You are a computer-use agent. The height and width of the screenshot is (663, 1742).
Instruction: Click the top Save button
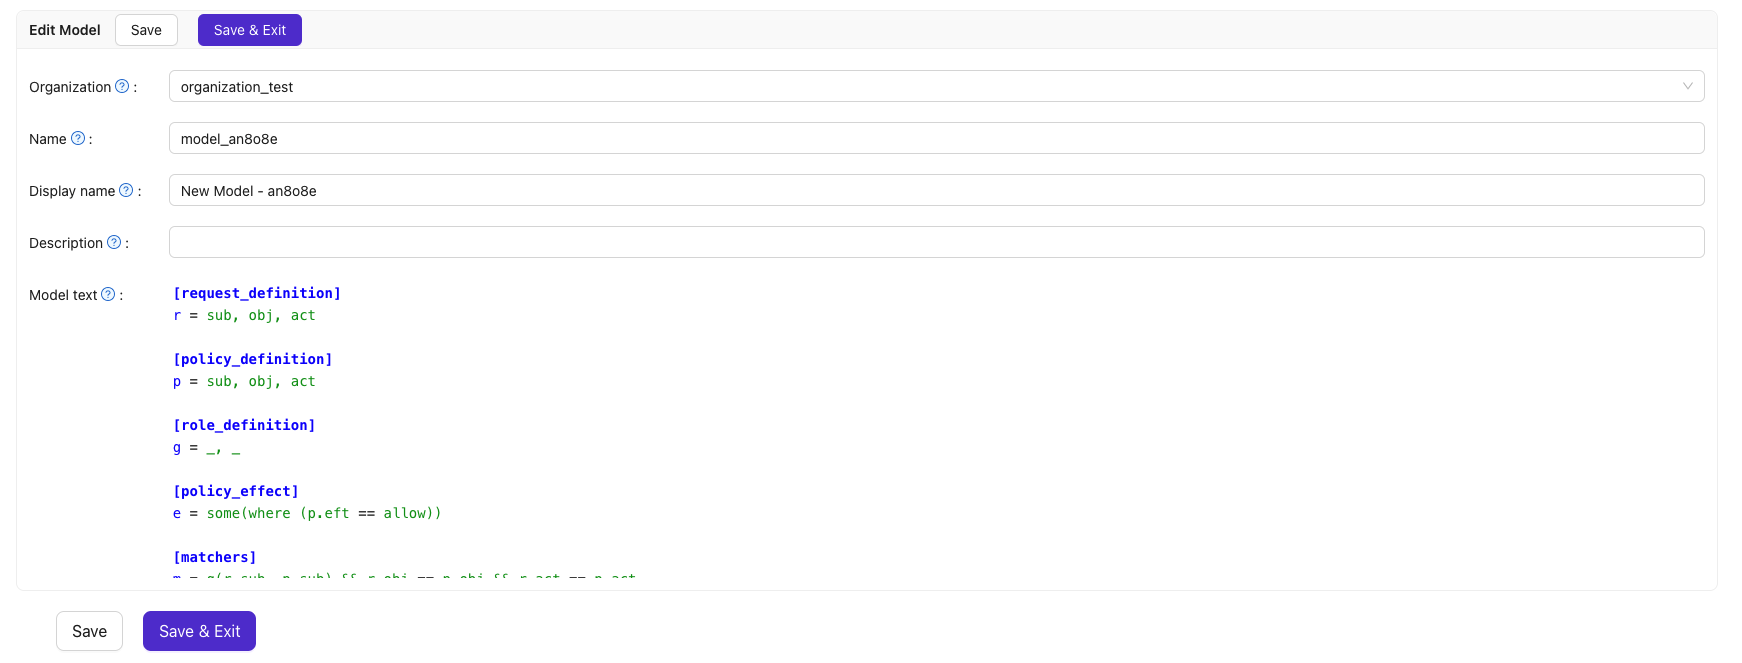coord(146,30)
